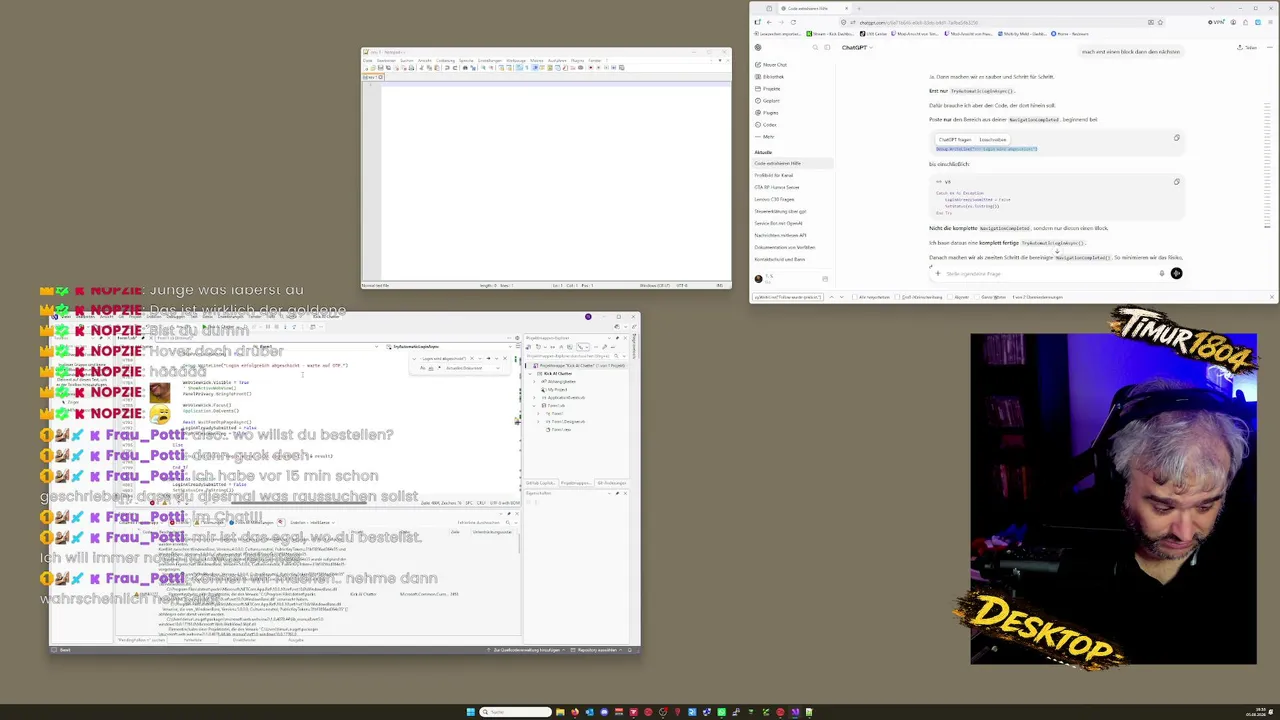Open 'Bibliothek' in ChatGPT sidebar
This screenshot has height=720, width=1280.
pos(769,77)
